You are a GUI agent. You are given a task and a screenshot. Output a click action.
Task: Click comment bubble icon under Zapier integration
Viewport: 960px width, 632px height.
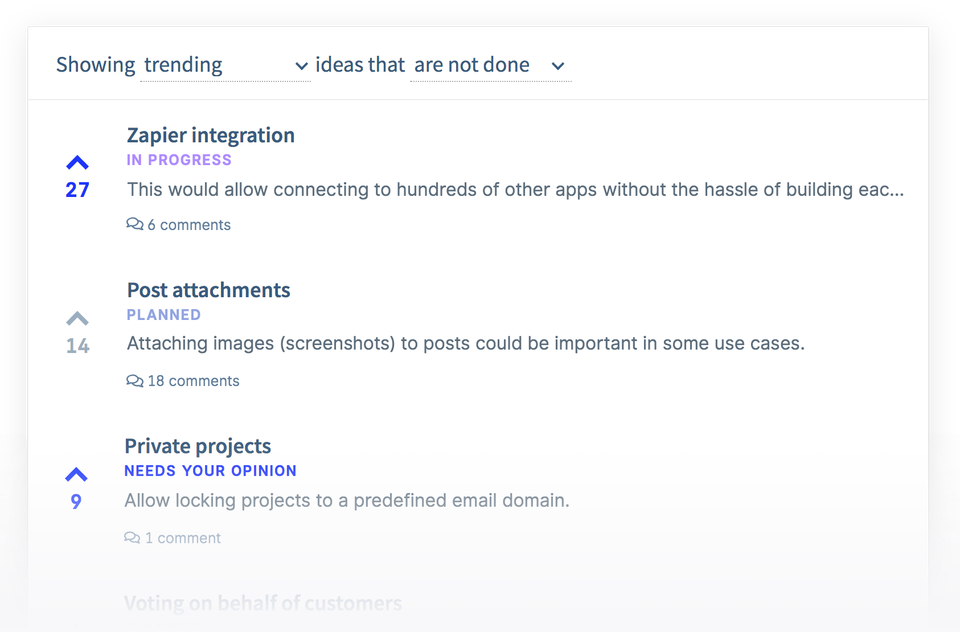coord(135,225)
